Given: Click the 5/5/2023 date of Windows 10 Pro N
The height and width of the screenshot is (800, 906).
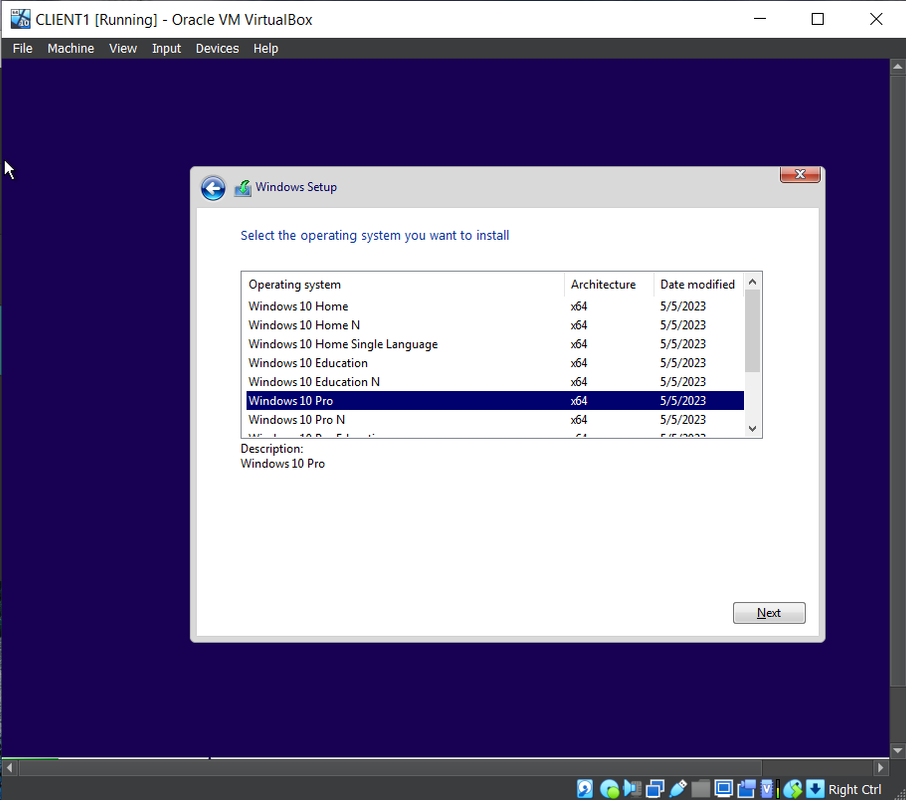Looking at the screenshot, I should pyautogui.click(x=683, y=420).
